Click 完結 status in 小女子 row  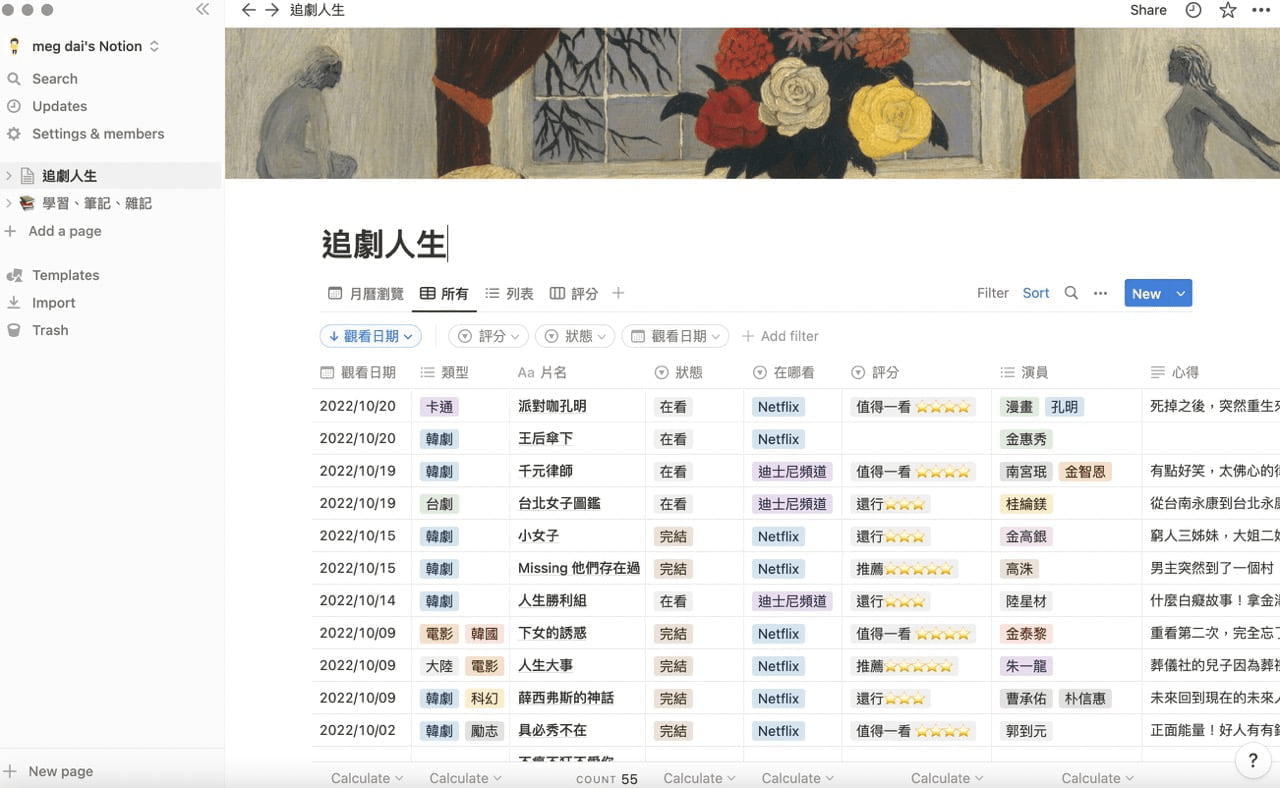coord(673,536)
